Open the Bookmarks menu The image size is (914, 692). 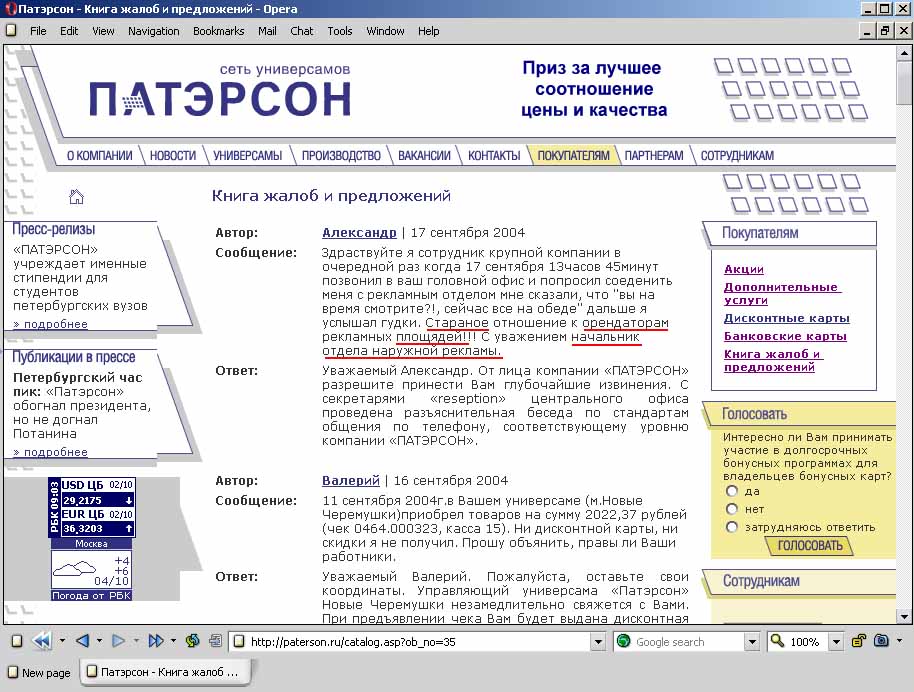coord(218,31)
